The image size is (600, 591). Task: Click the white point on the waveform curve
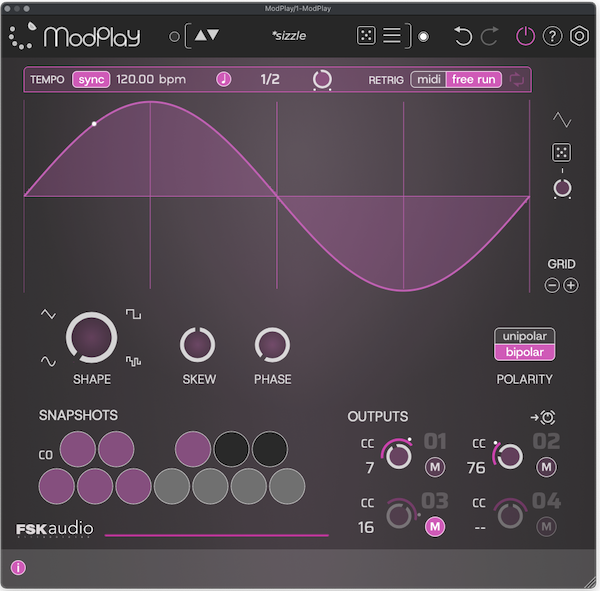(94, 124)
